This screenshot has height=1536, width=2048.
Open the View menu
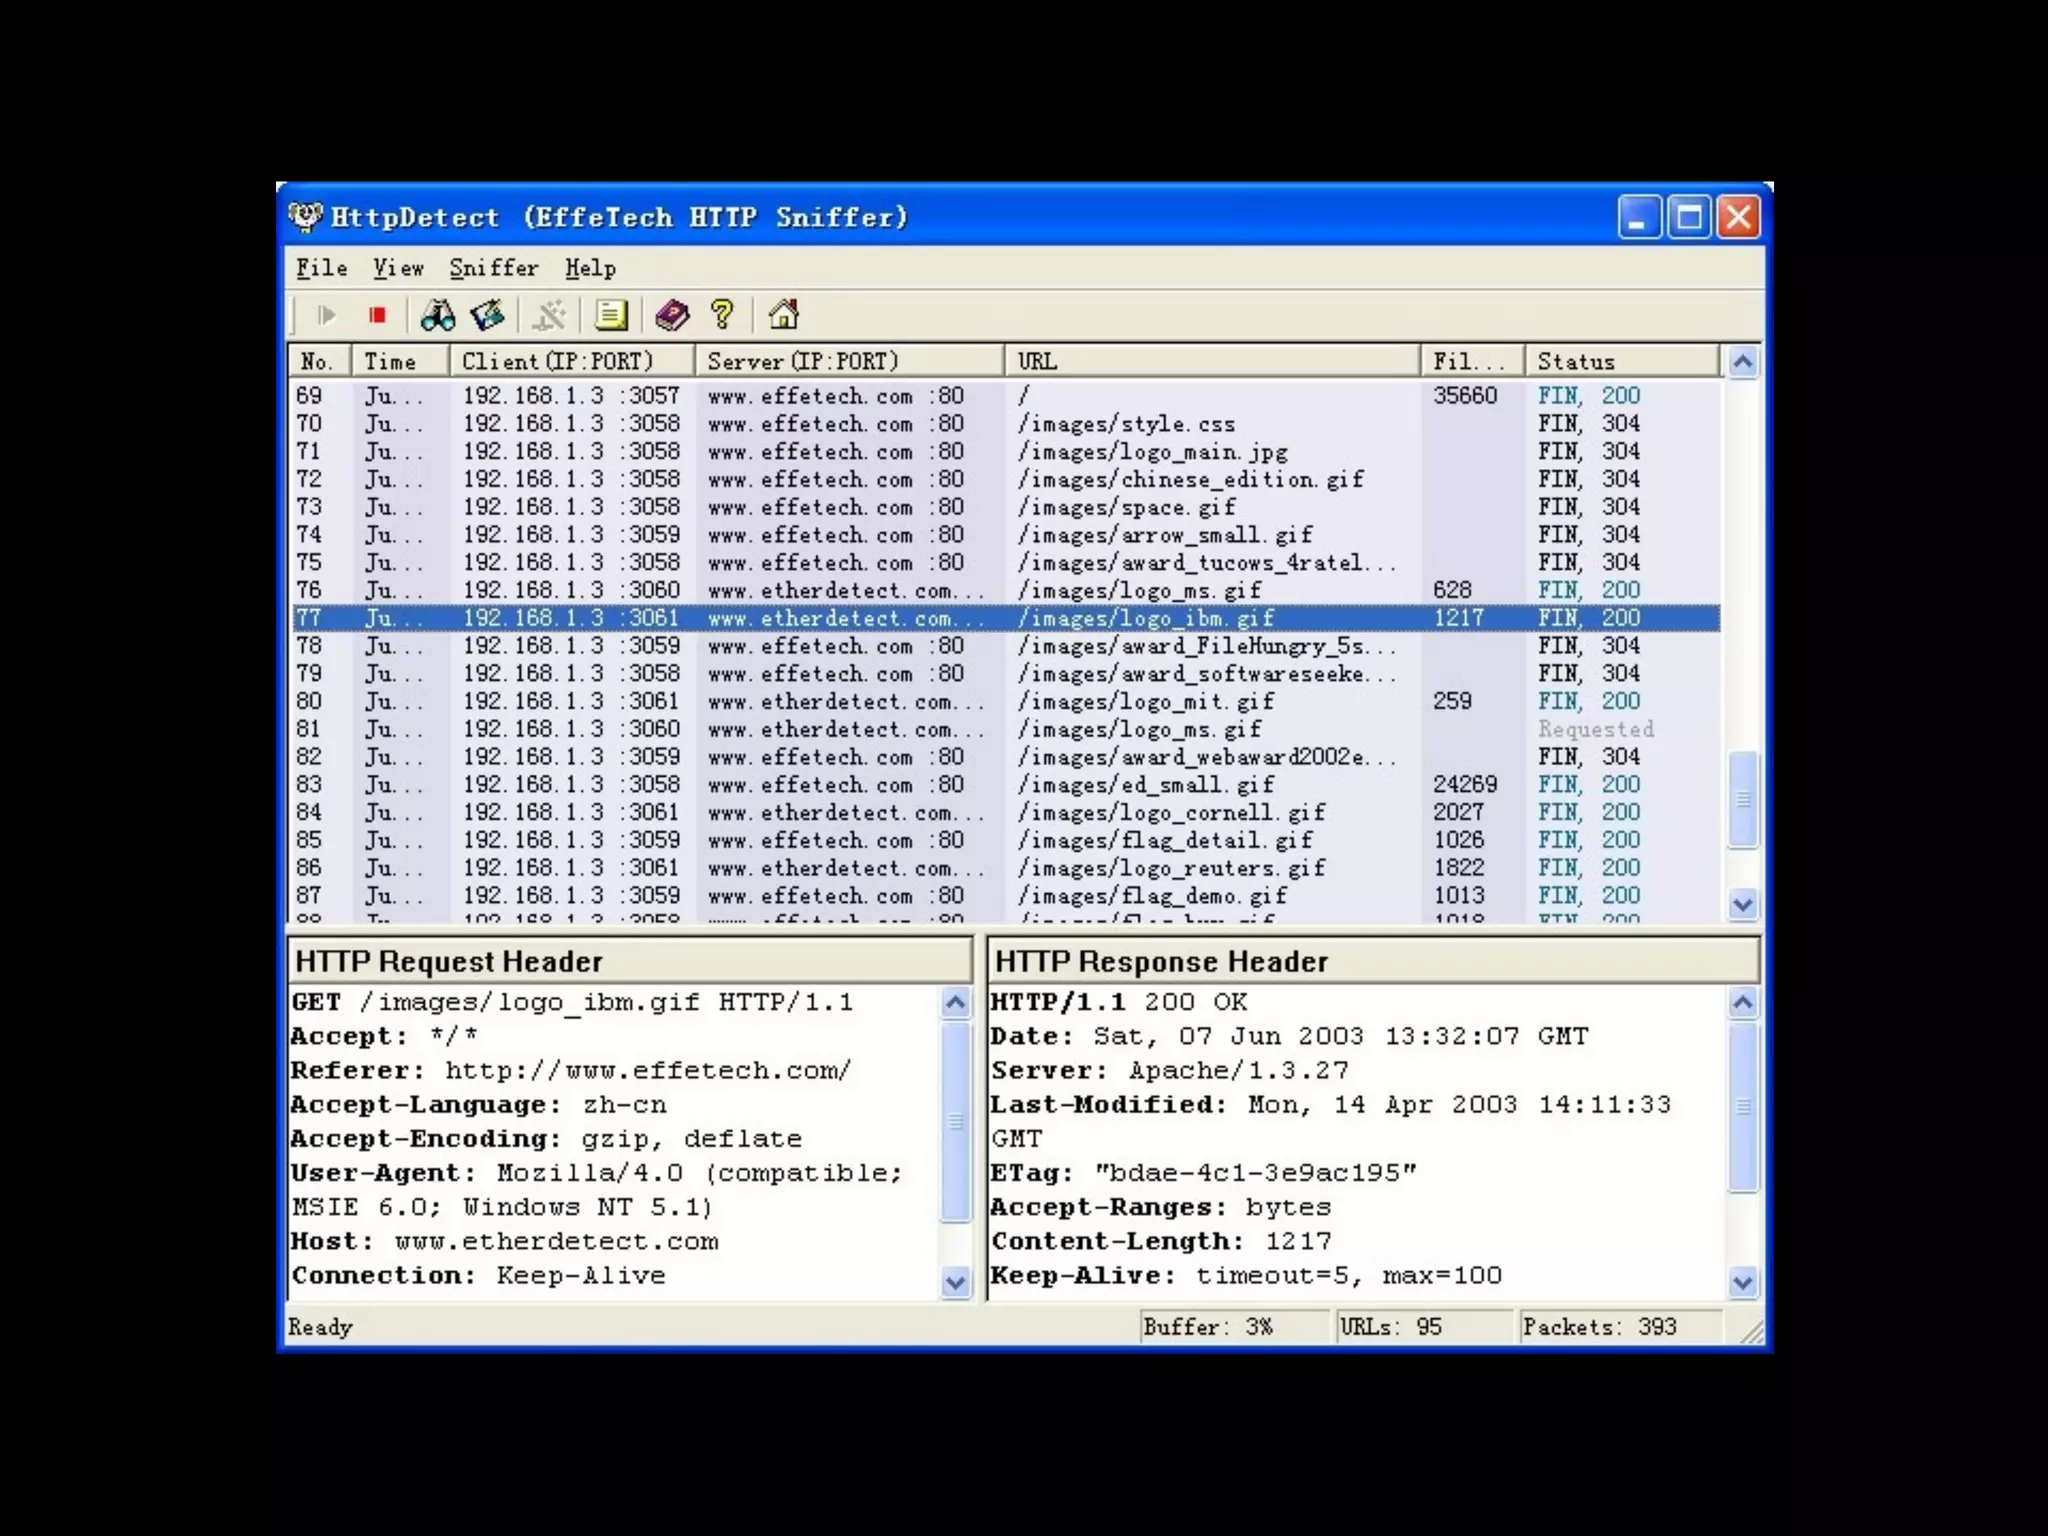coord(398,268)
